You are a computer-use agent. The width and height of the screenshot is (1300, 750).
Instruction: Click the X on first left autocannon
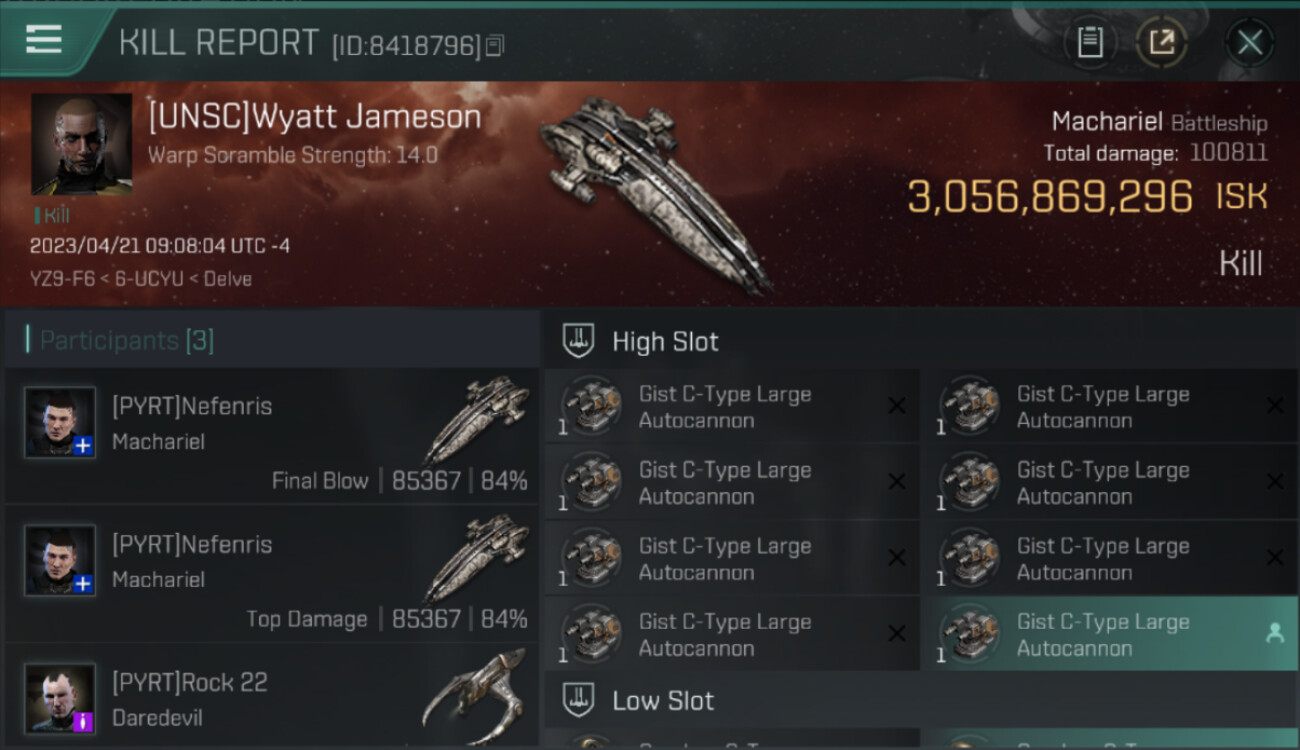pyautogui.click(x=897, y=405)
